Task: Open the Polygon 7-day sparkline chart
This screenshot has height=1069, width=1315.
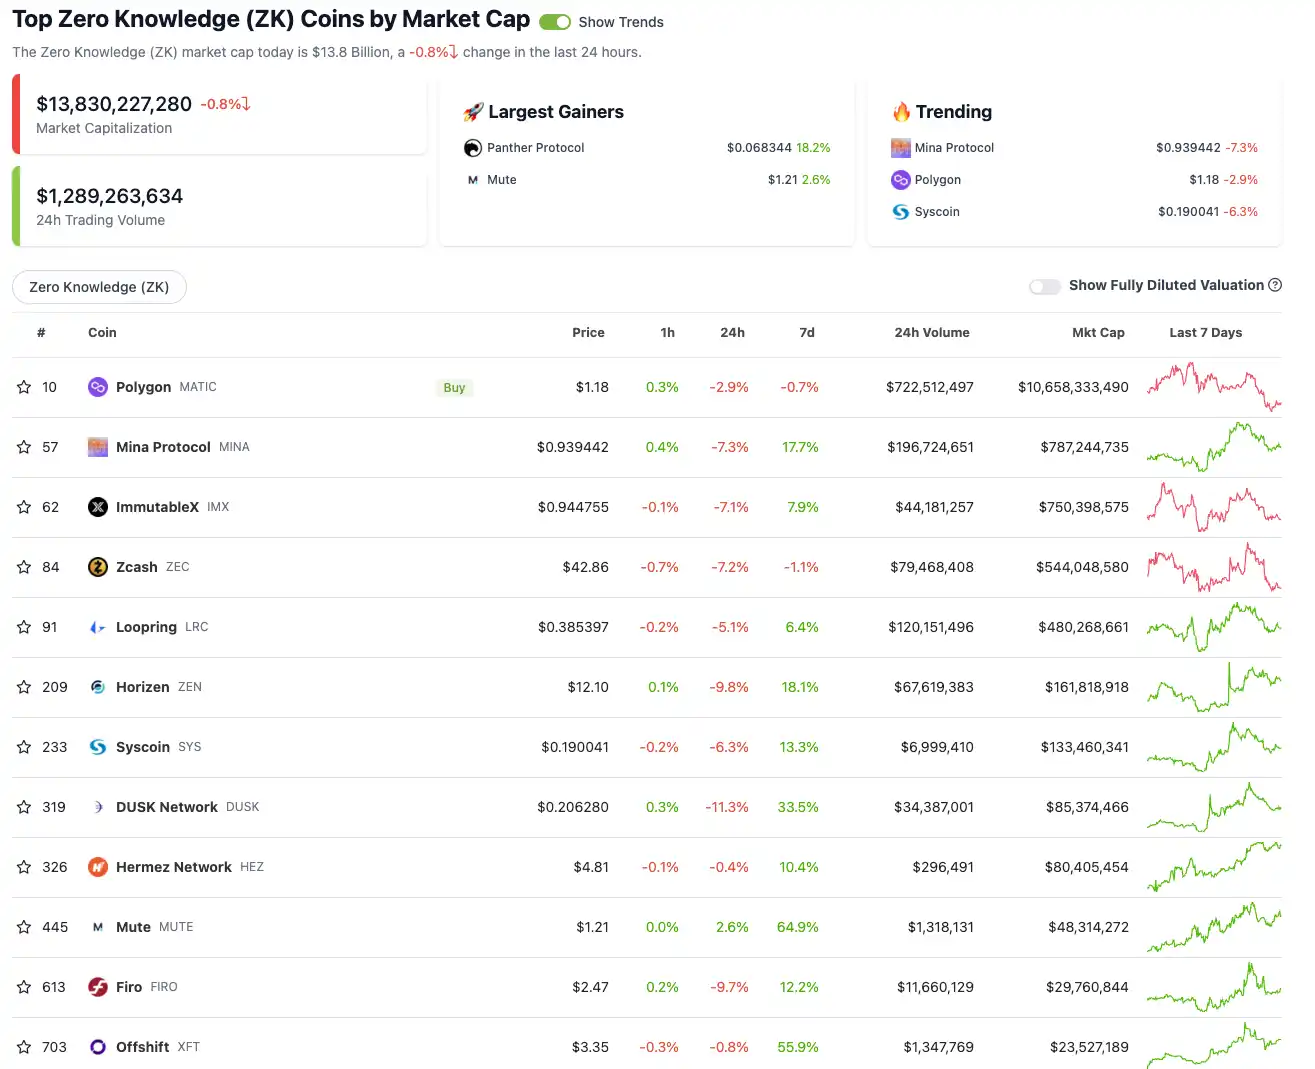Action: [x=1214, y=387]
